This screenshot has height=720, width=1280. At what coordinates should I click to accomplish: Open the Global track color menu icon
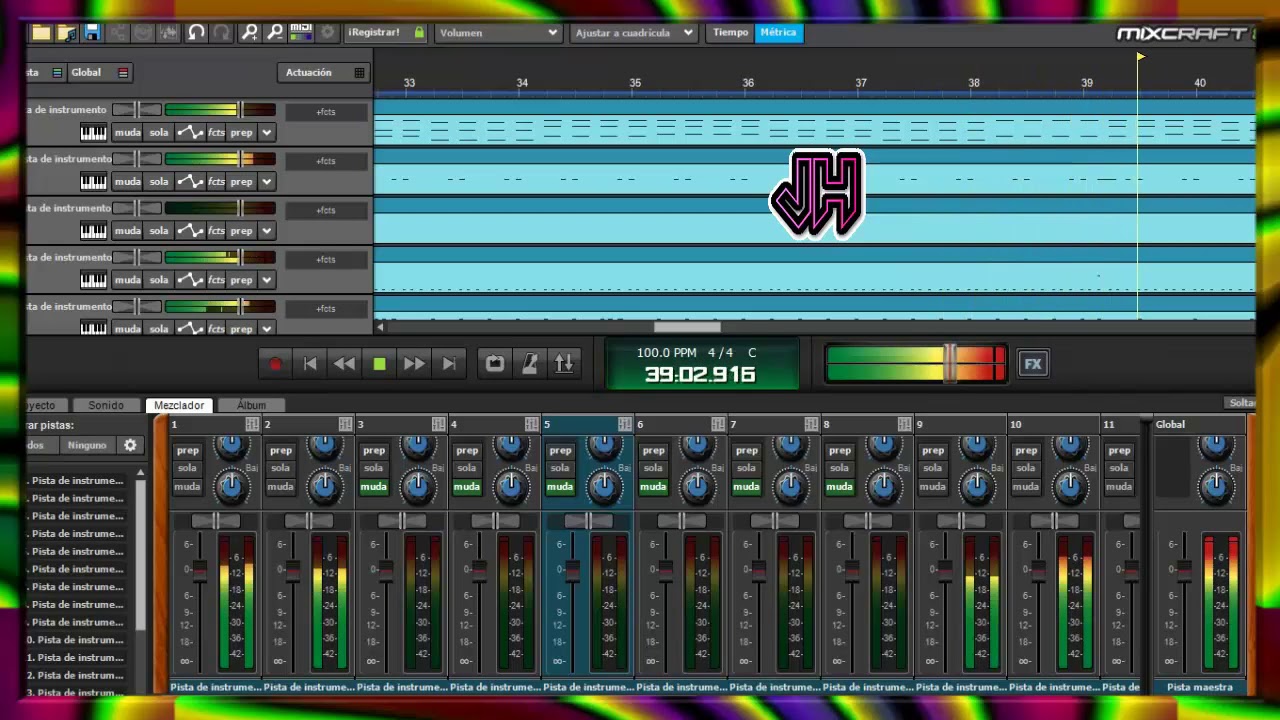tap(123, 72)
